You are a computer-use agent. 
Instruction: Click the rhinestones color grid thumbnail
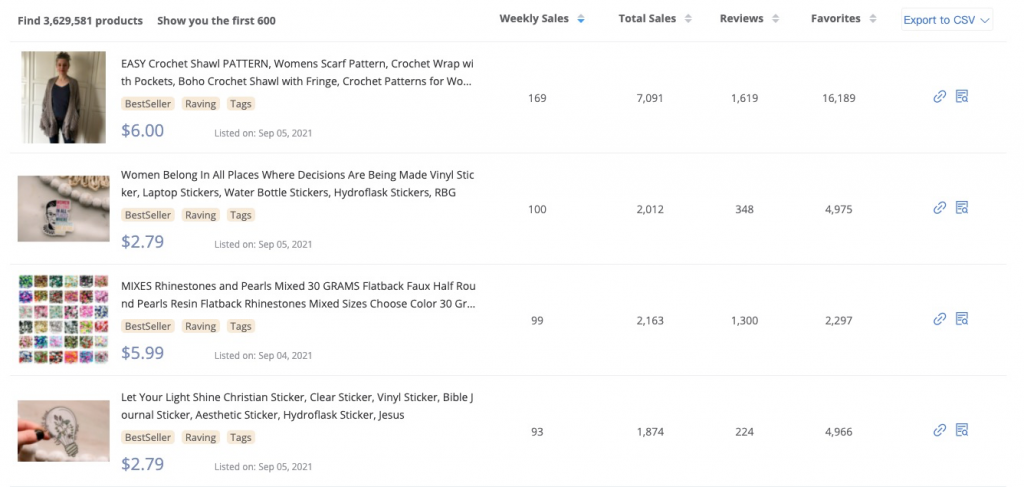63,319
